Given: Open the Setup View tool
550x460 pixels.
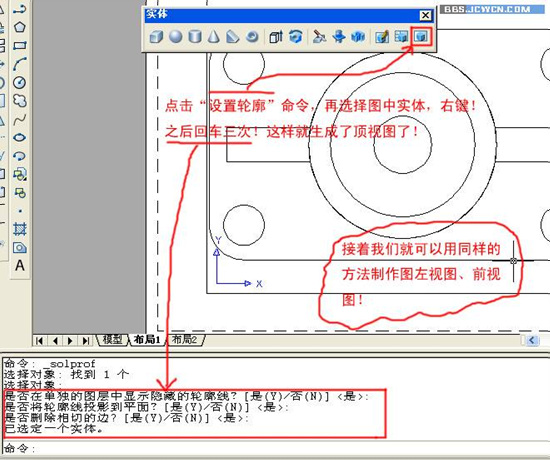Looking at the screenshot, I should [401, 36].
